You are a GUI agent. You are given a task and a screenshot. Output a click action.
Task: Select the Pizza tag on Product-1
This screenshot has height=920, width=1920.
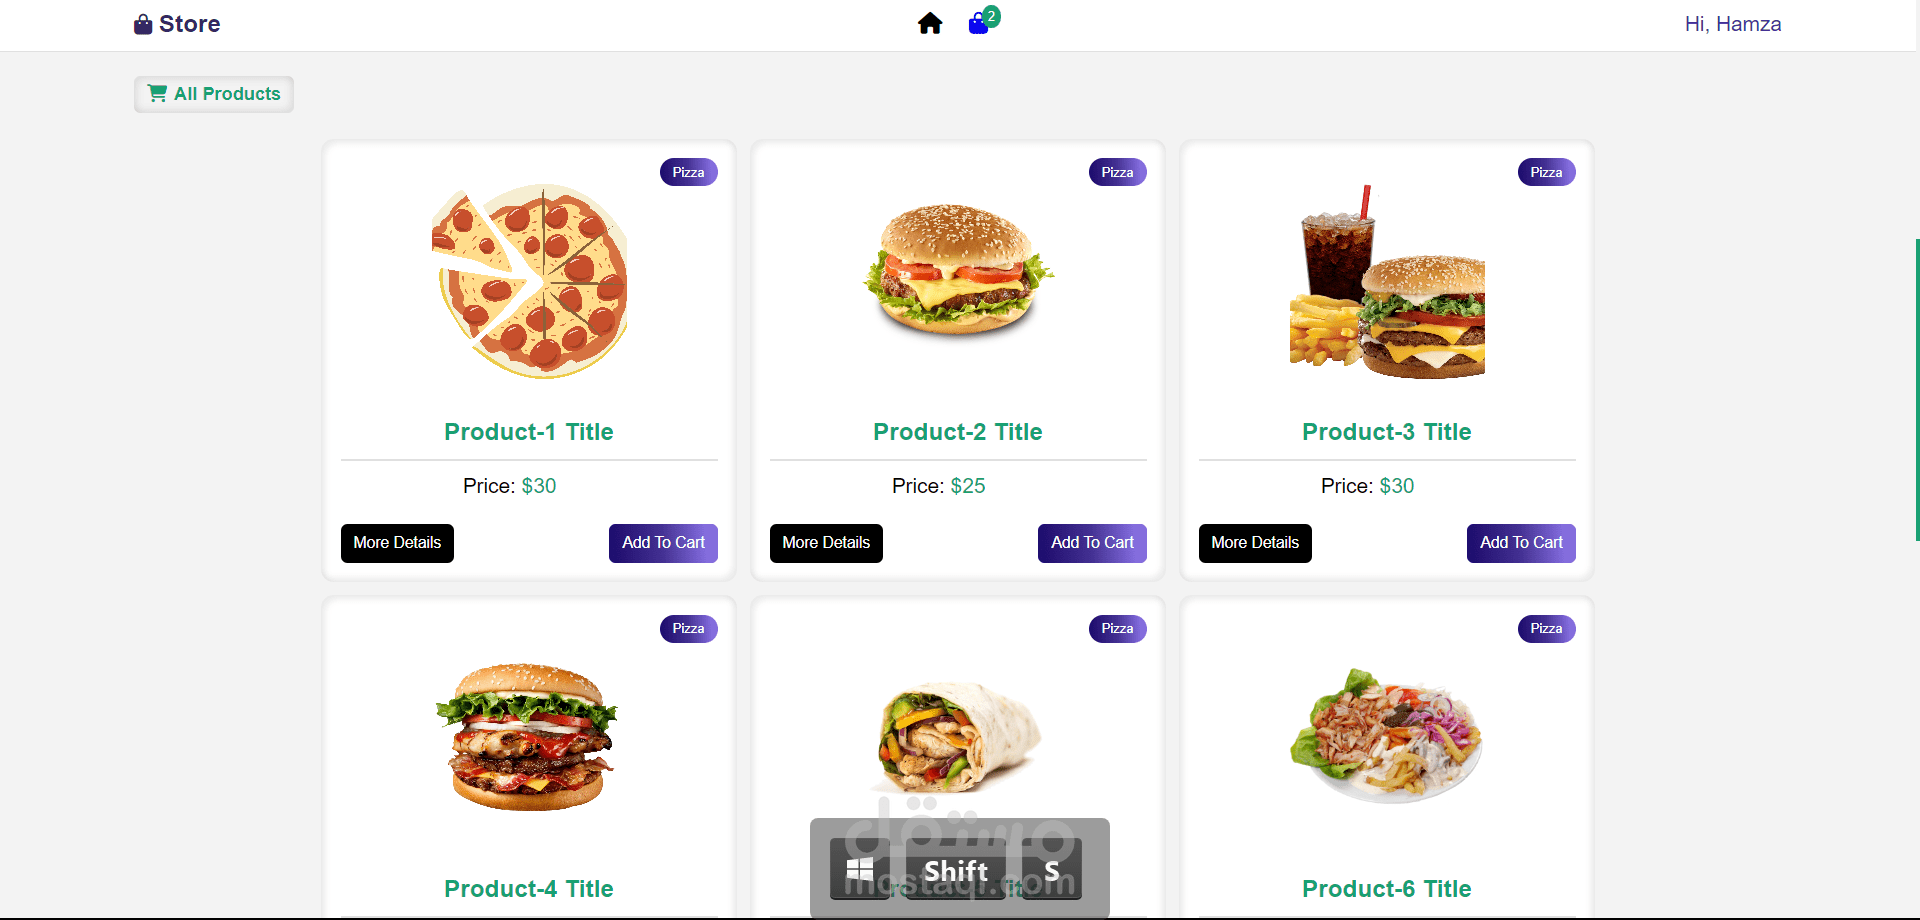tap(688, 172)
